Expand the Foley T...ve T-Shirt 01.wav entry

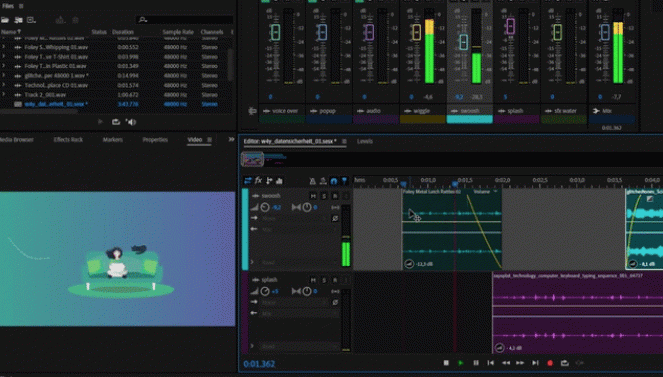(4, 57)
